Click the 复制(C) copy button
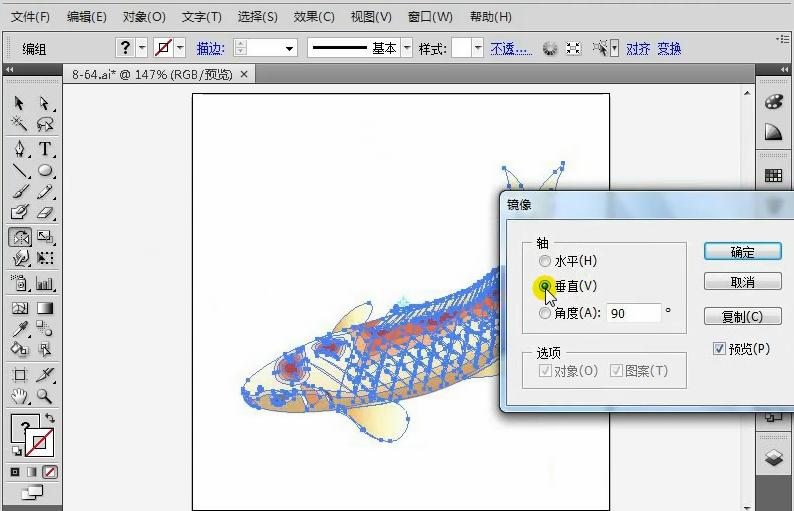794x511 pixels. (x=742, y=316)
